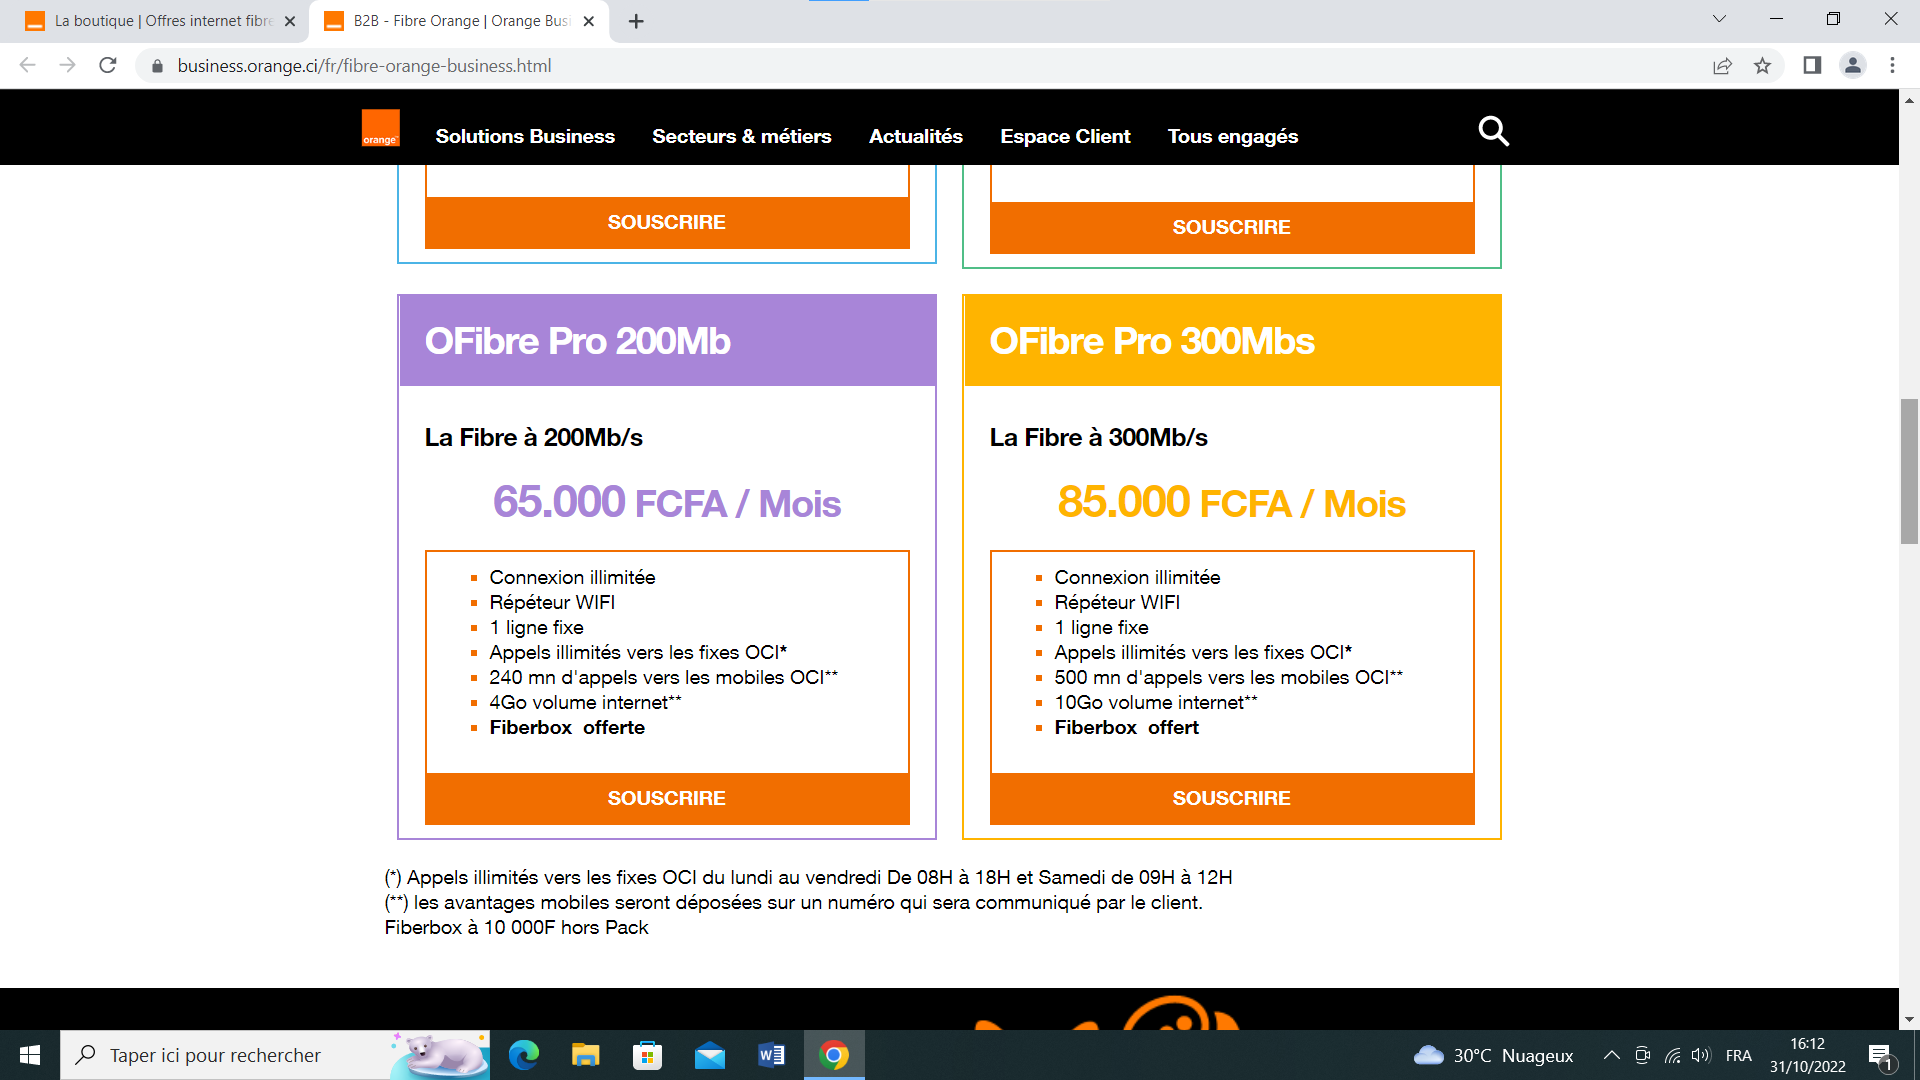The height and width of the screenshot is (1080, 1920).
Task: Click 'La Fibre à 200Mb/s' text
Action: click(x=533, y=437)
